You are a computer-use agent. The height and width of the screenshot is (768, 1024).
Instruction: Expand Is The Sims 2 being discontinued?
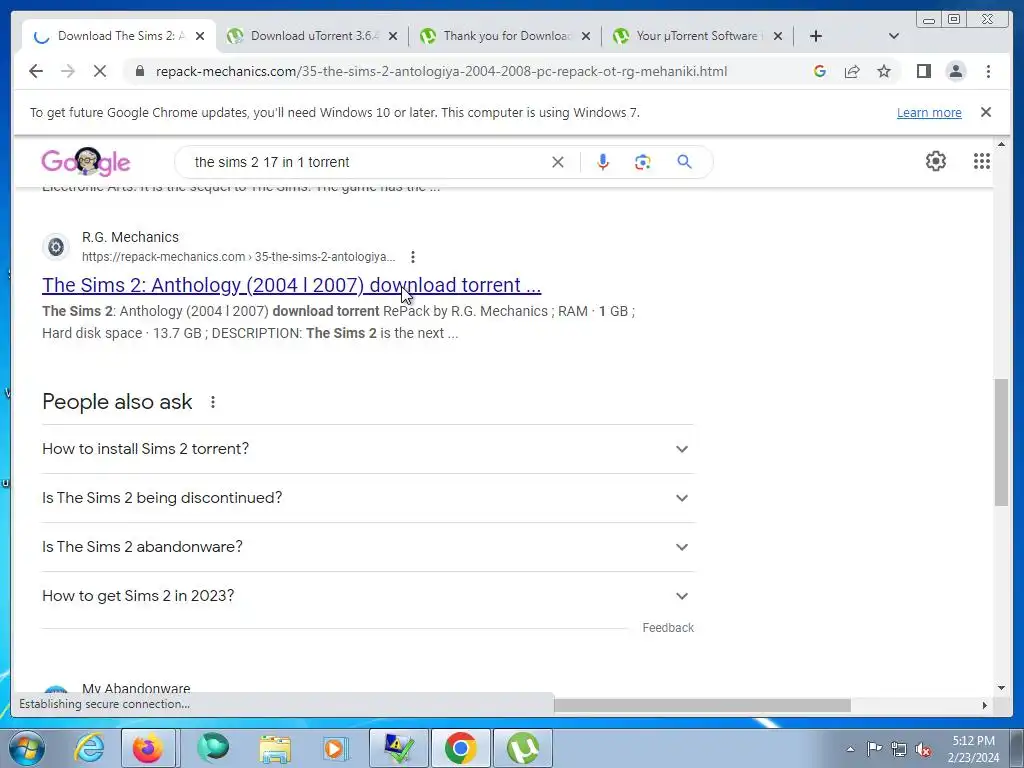pyautogui.click(x=368, y=498)
